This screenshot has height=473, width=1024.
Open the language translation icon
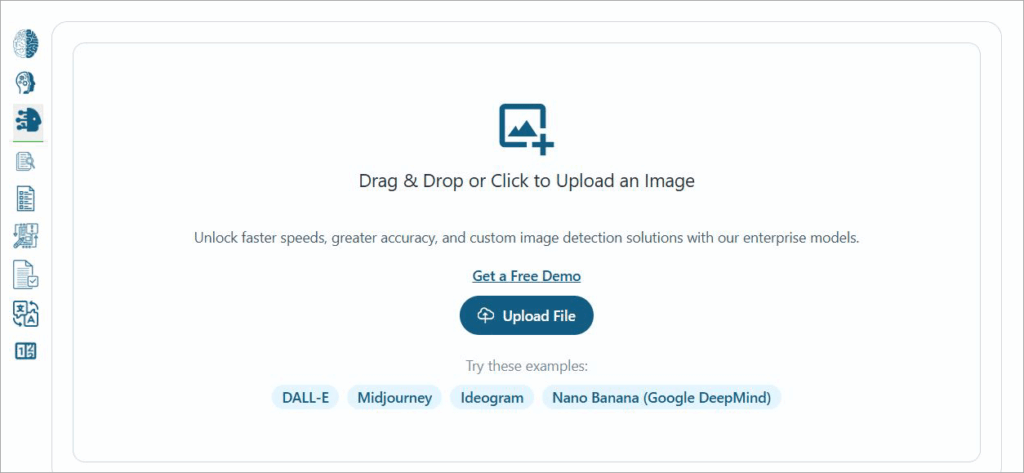[x=26, y=314]
